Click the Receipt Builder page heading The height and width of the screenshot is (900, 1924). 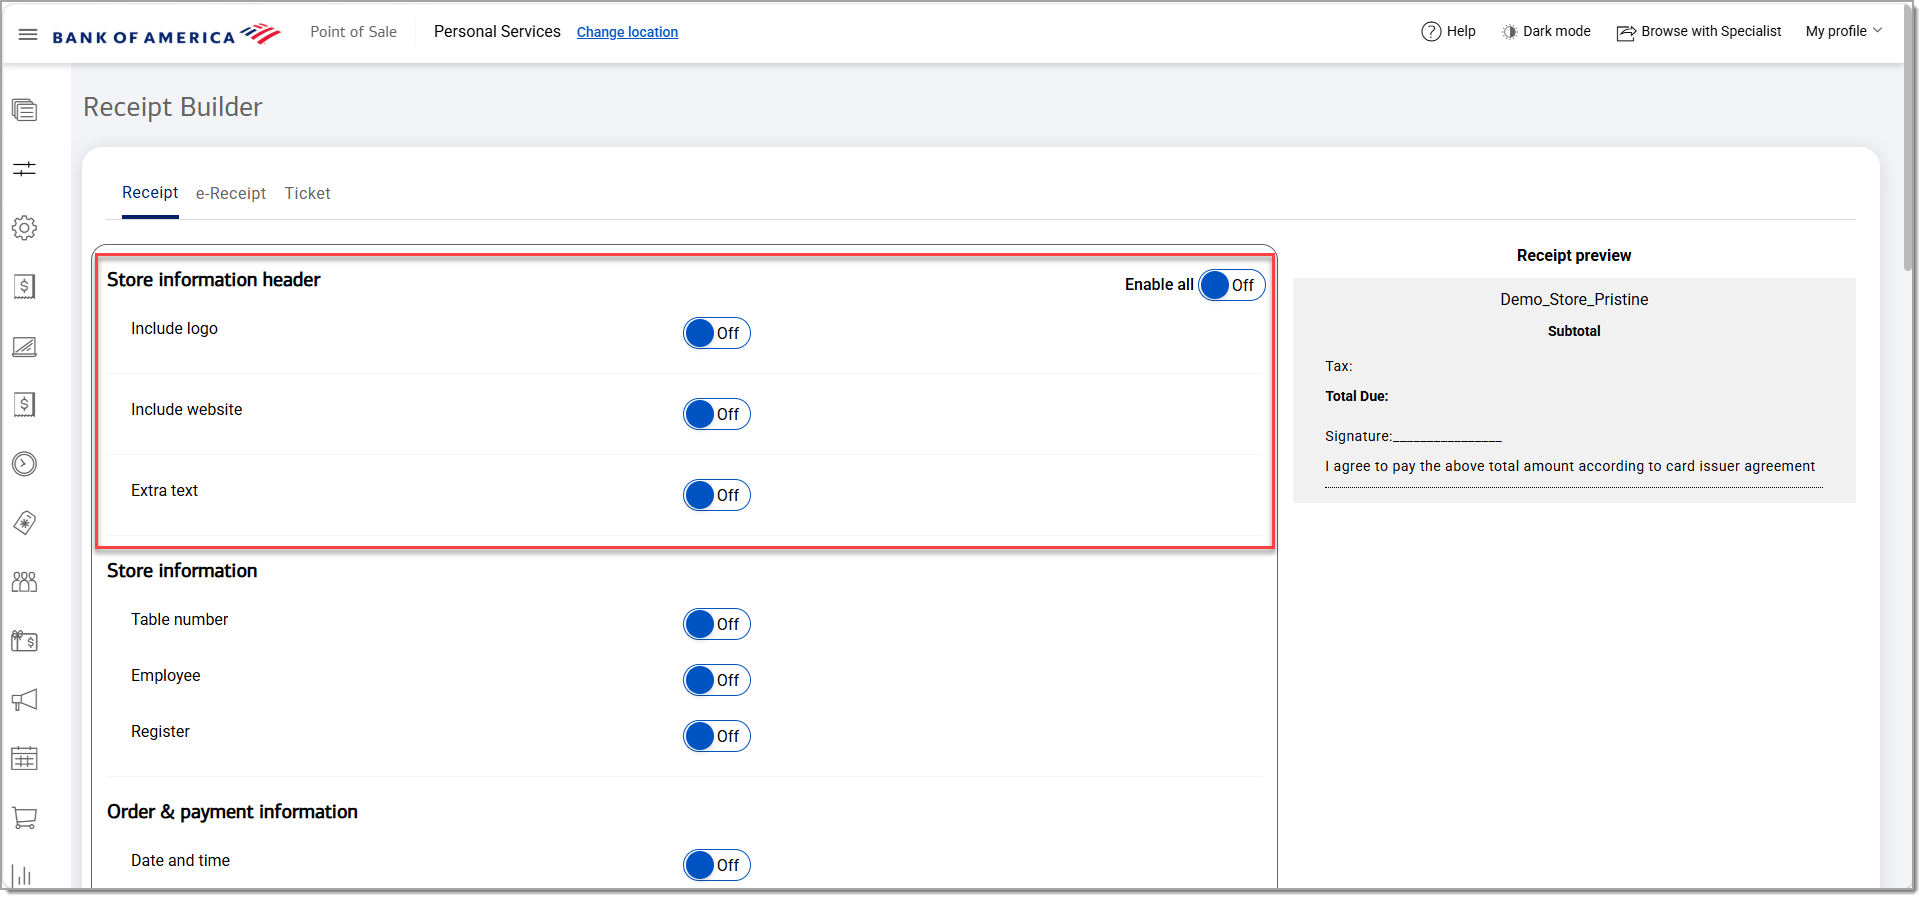point(173,107)
